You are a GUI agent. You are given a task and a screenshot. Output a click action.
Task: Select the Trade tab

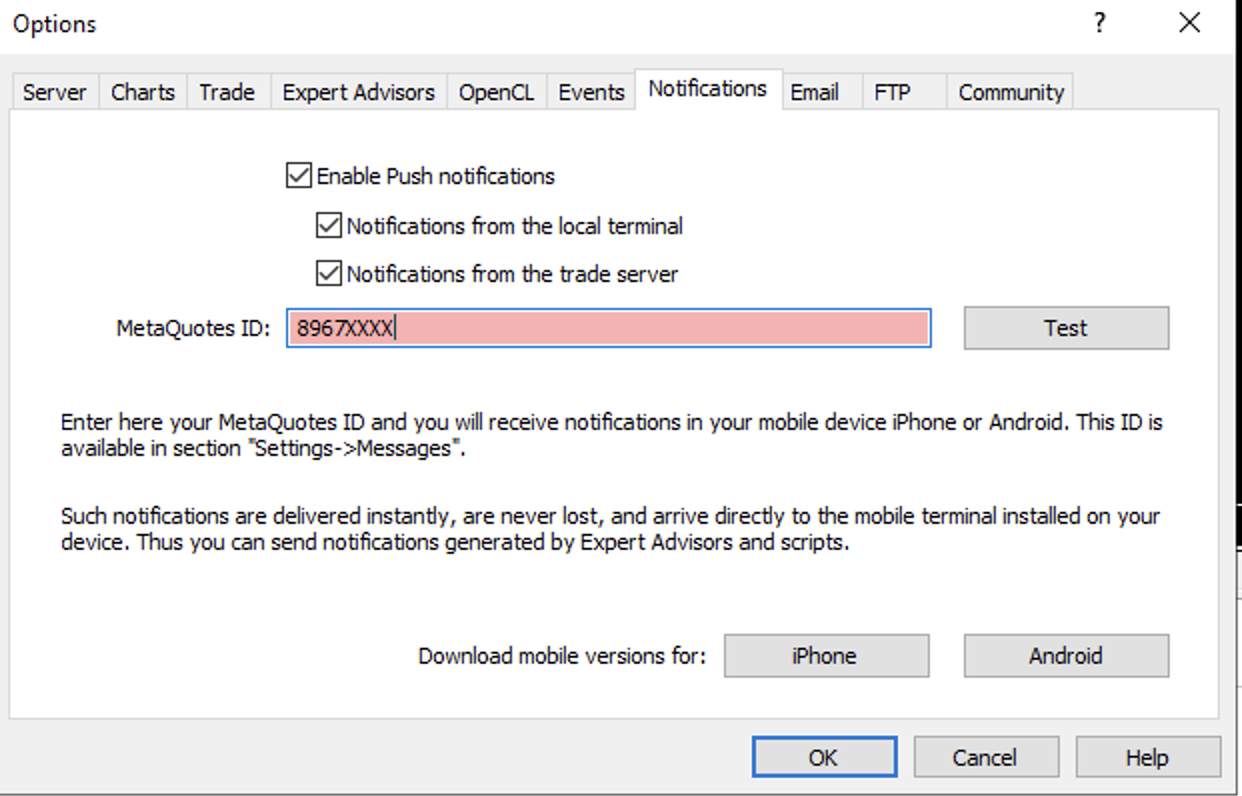point(227,92)
